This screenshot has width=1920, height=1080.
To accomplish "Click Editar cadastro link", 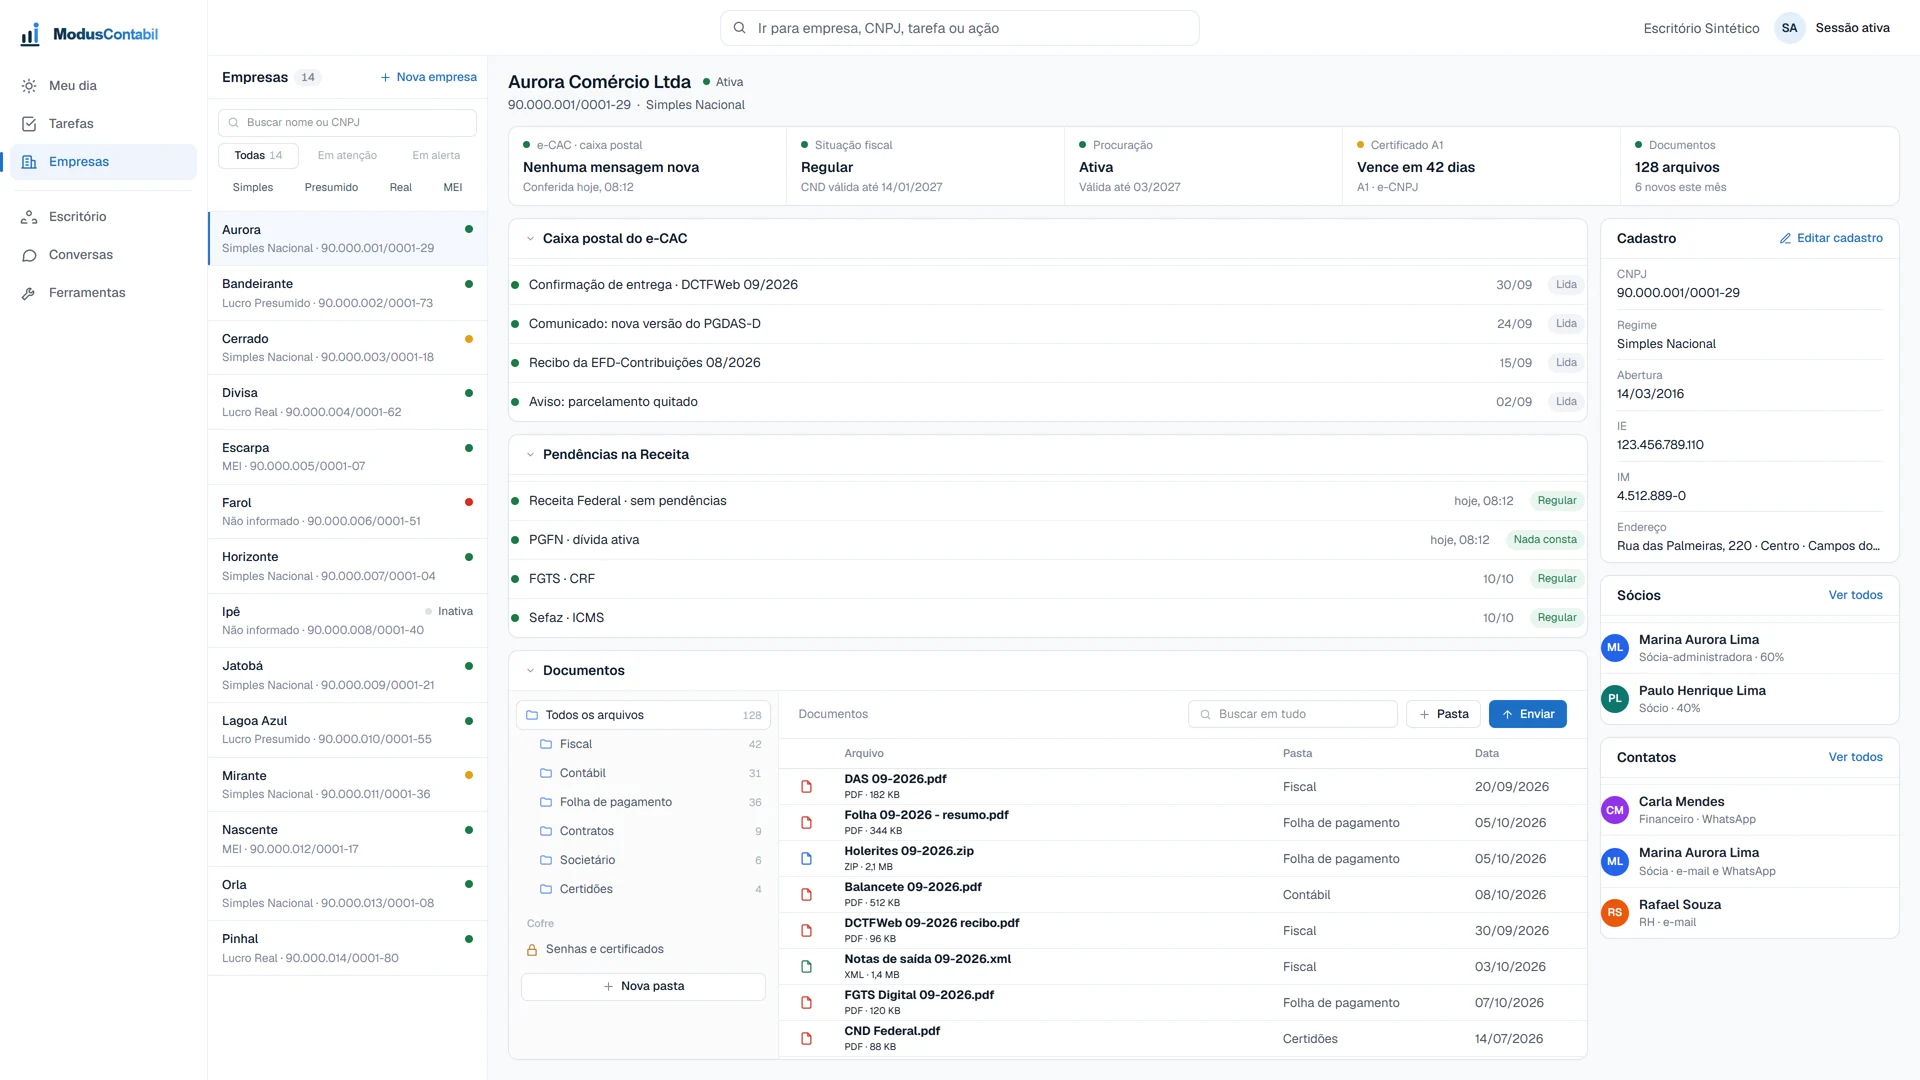I will [1830, 239].
